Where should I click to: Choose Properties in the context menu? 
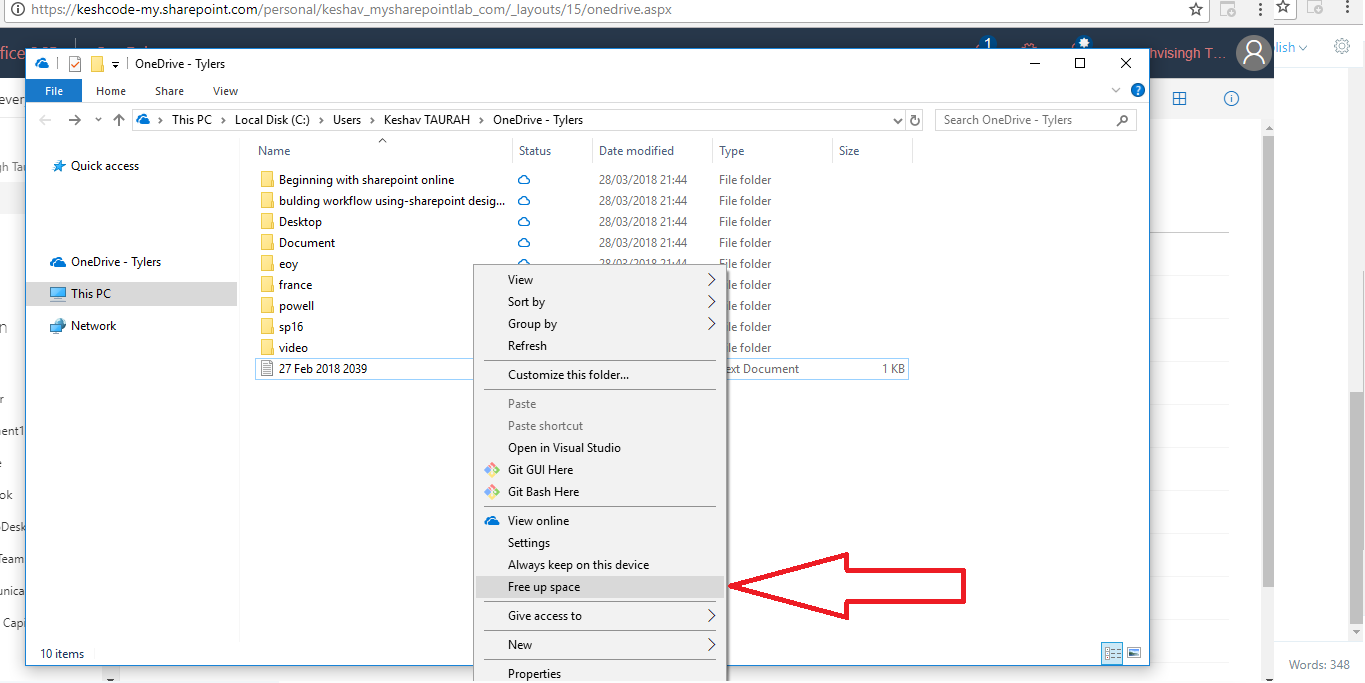pyautogui.click(x=600, y=674)
